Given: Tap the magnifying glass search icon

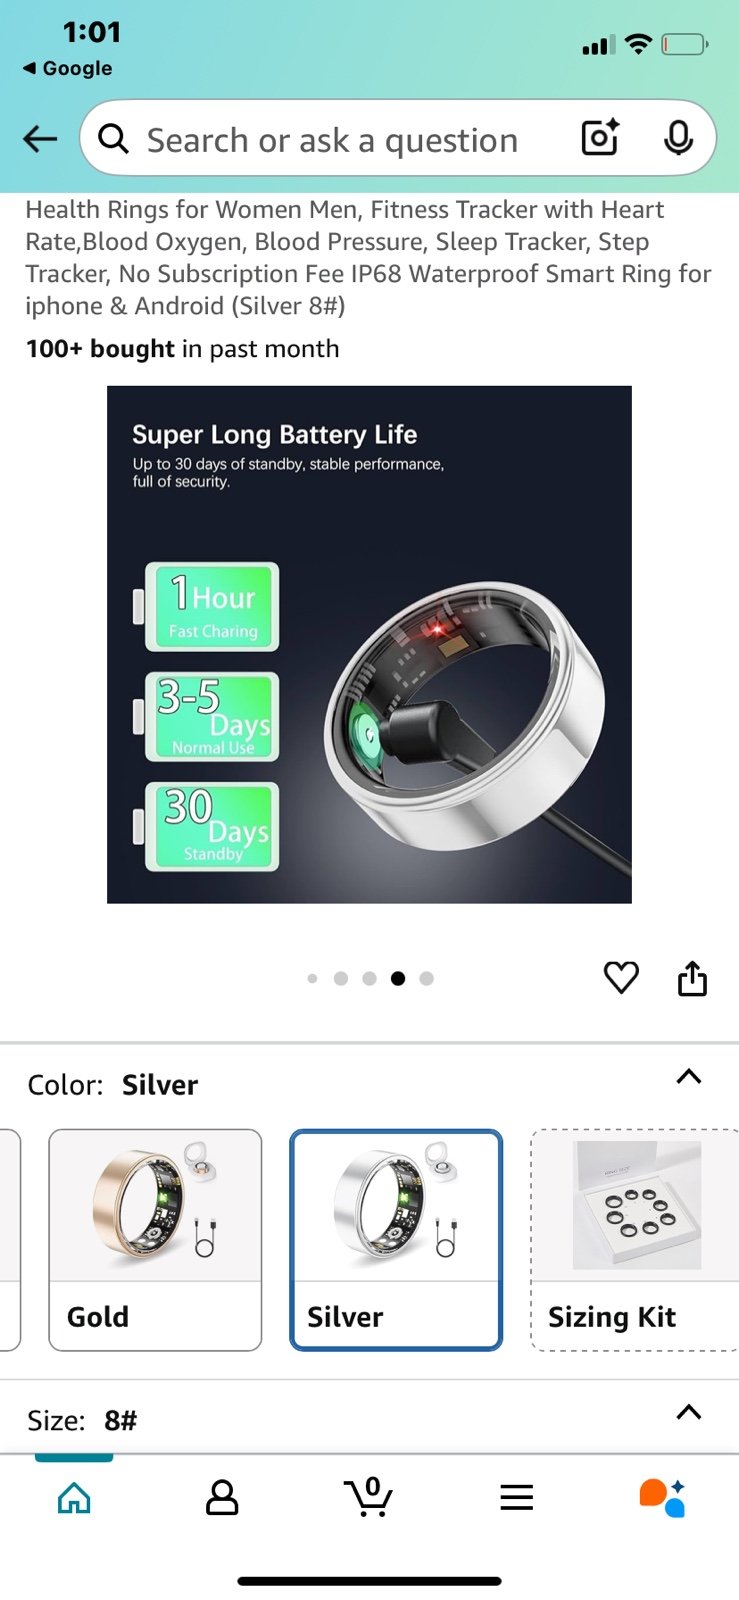Looking at the screenshot, I should click(x=114, y=139).
